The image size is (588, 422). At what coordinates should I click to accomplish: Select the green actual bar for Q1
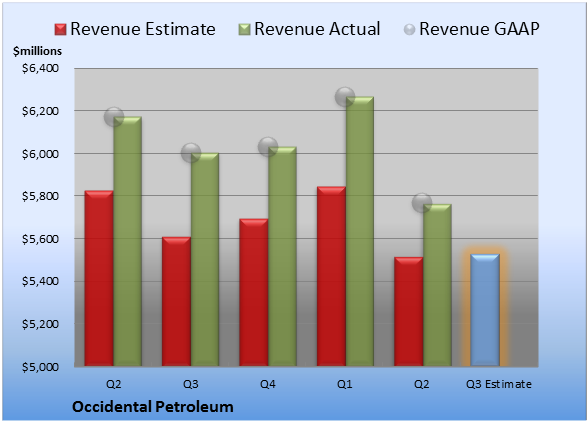tap(360, 231)
